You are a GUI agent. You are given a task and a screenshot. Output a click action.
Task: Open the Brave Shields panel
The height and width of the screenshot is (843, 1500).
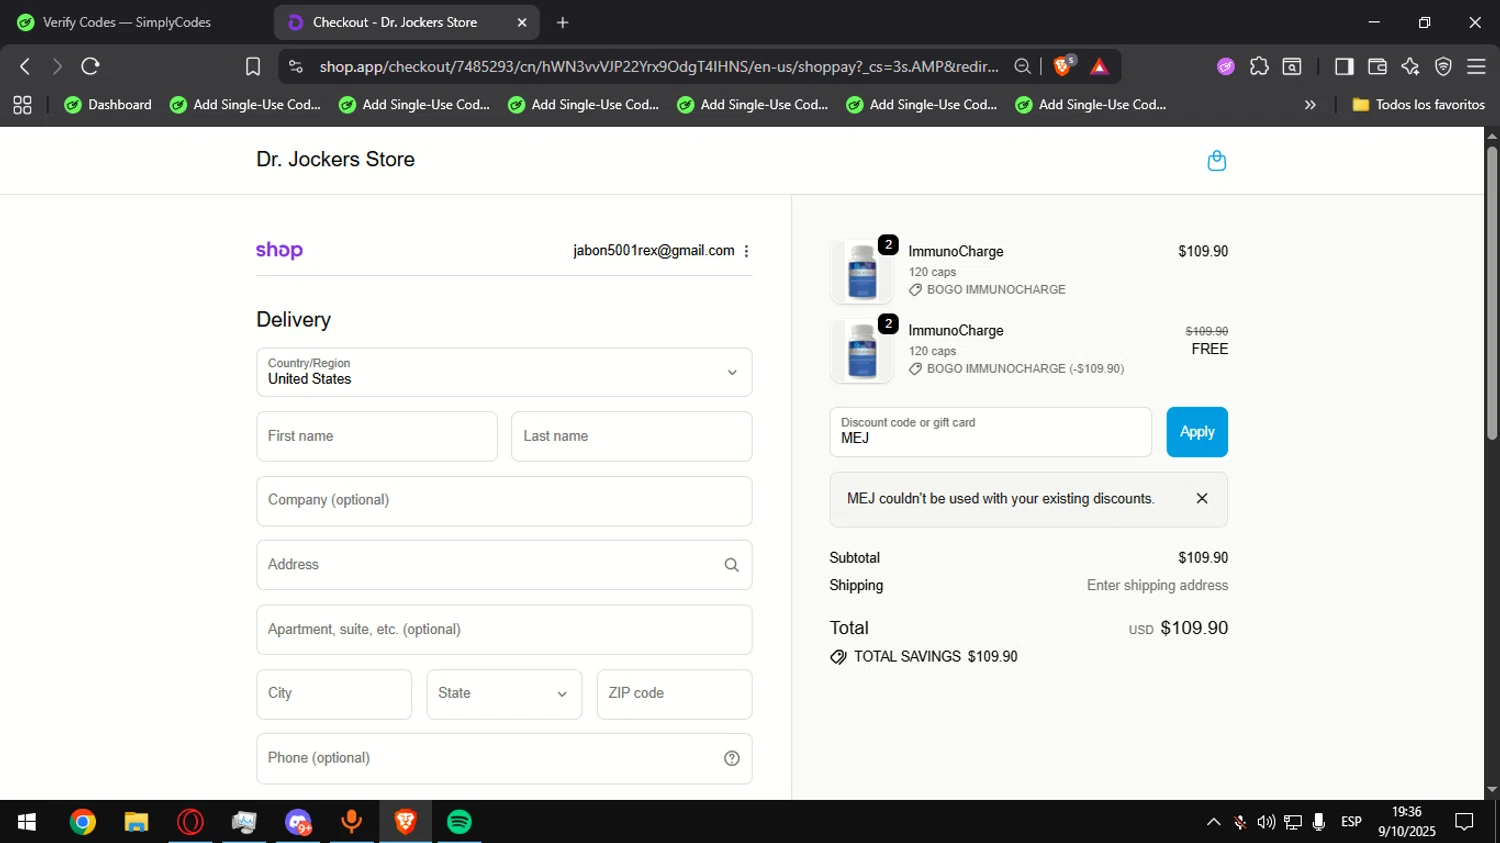(x=1064, y=66)
